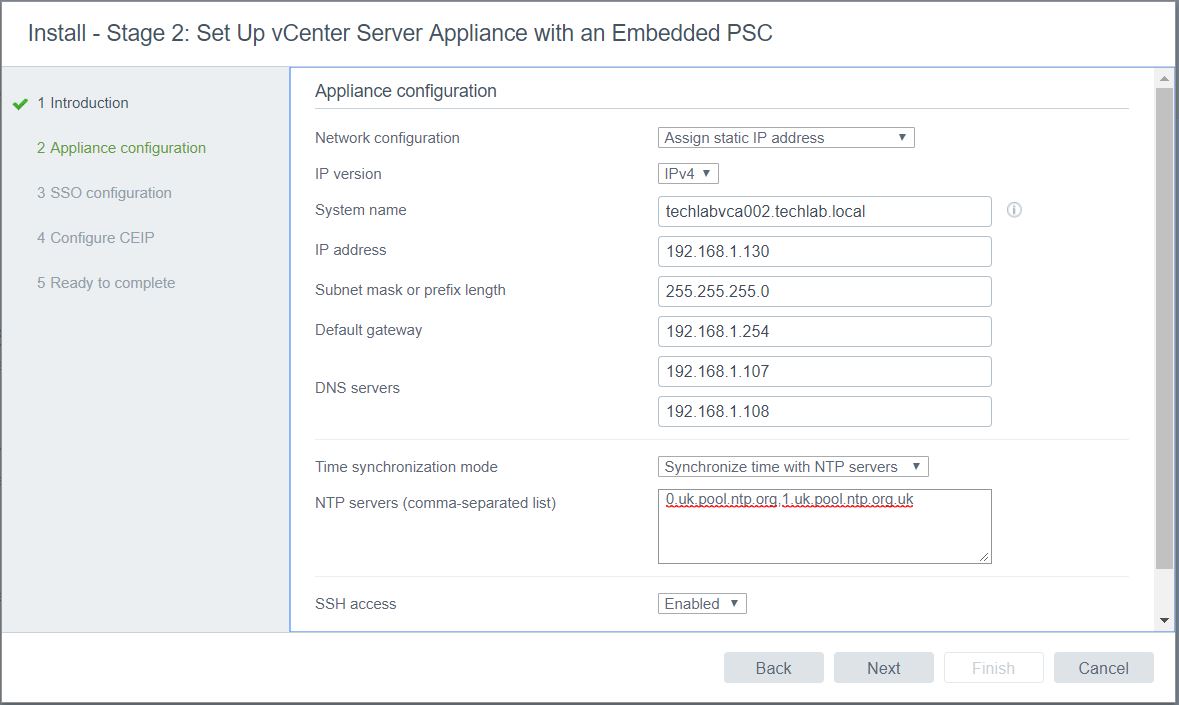Click the Subnet mask field
This screenshot has height=705, width=1179.
tap(825, 292)
